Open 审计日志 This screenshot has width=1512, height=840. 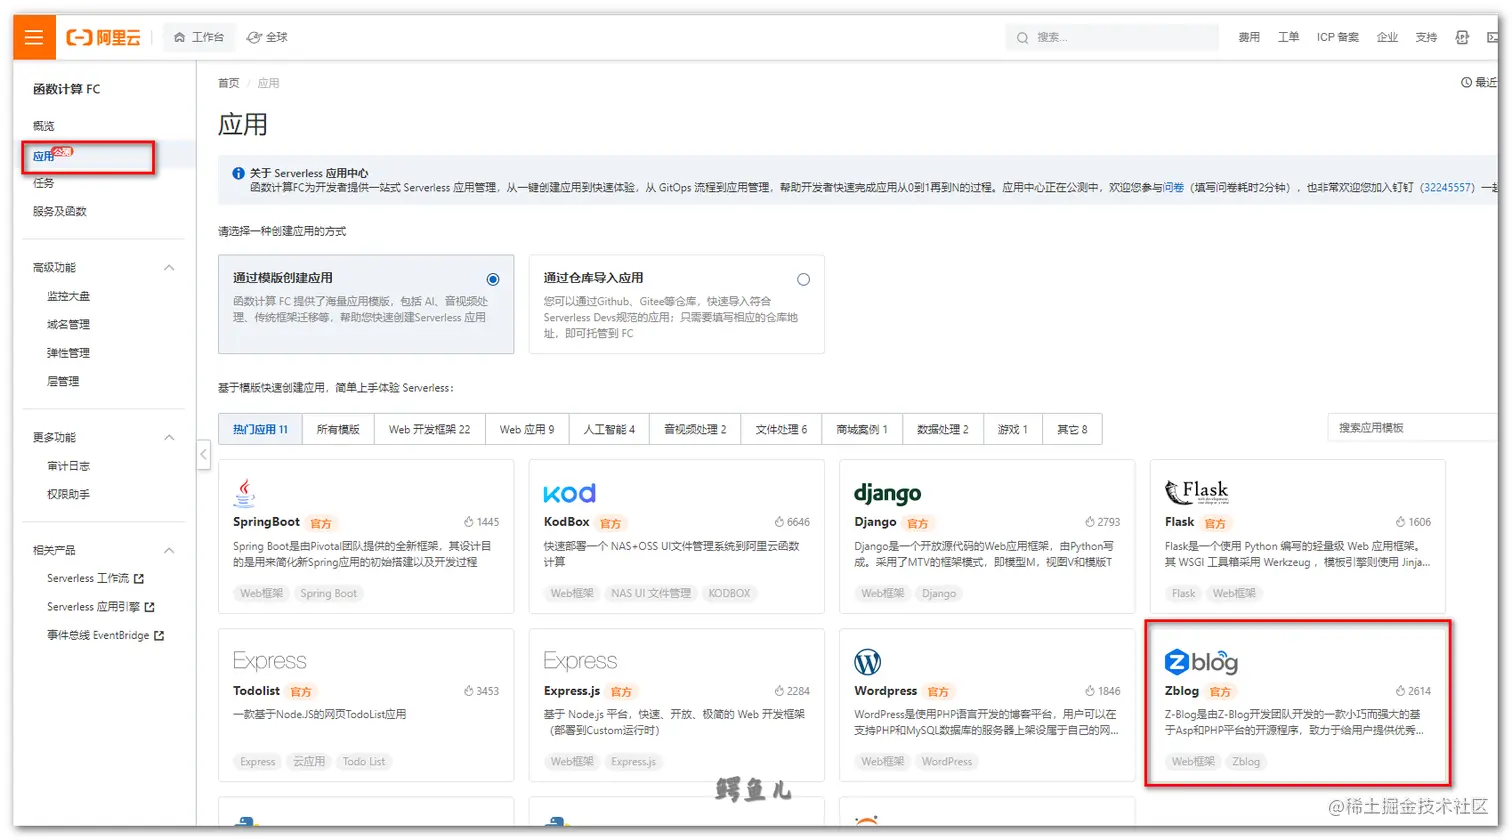tap(69, 466)
